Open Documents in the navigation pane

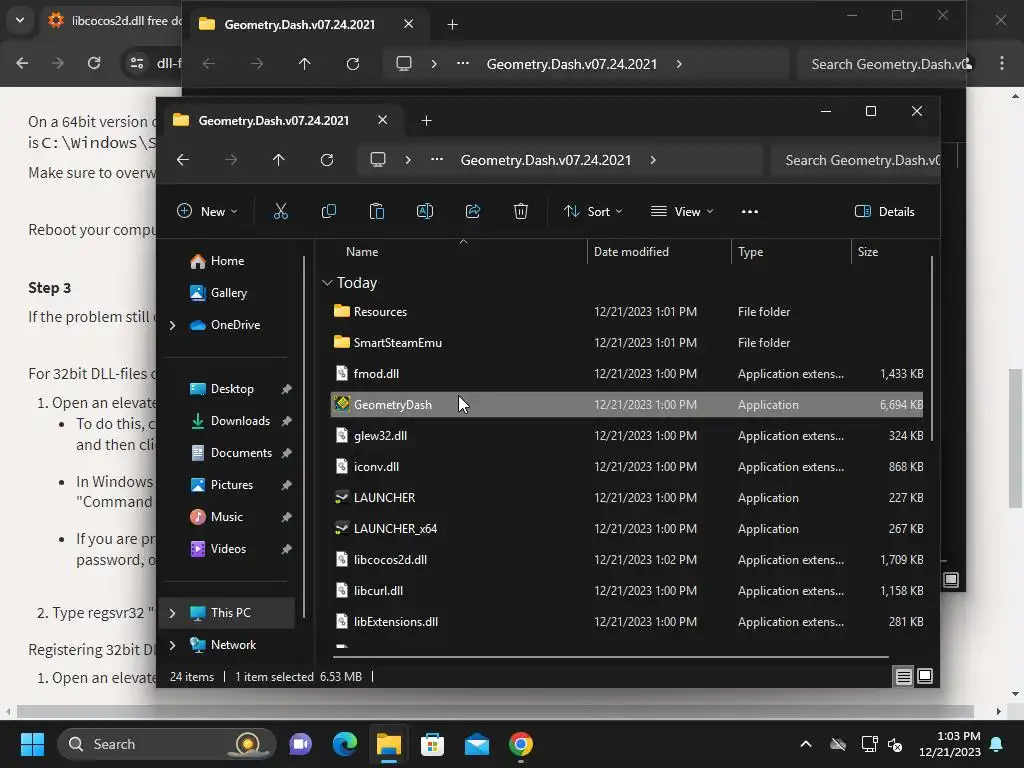coord(241,453)
